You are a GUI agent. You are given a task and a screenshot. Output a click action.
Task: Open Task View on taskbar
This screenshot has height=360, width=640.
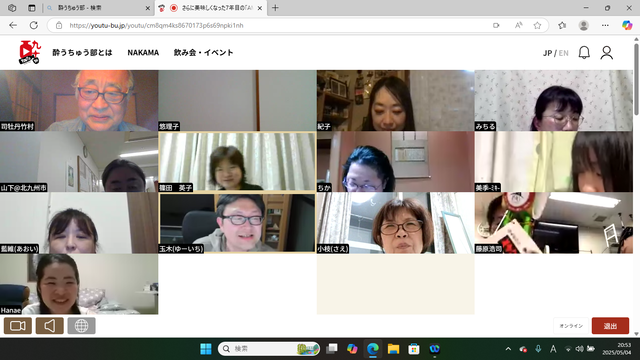pos(332,349)
